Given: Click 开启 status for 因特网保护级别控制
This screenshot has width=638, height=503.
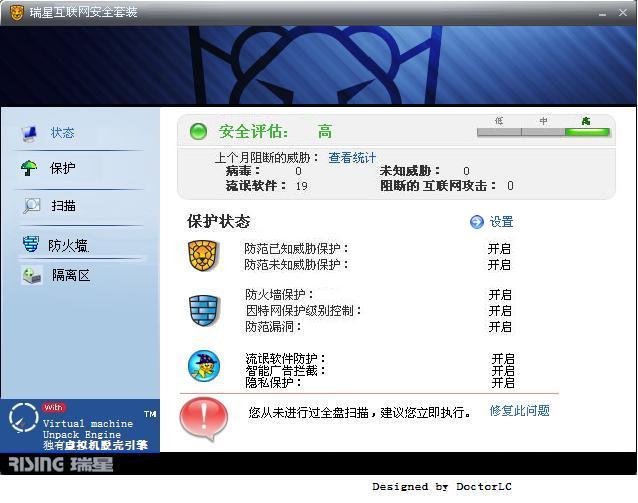Looking at the screenshot, I should pyautogui.click(x=500, y=311).
